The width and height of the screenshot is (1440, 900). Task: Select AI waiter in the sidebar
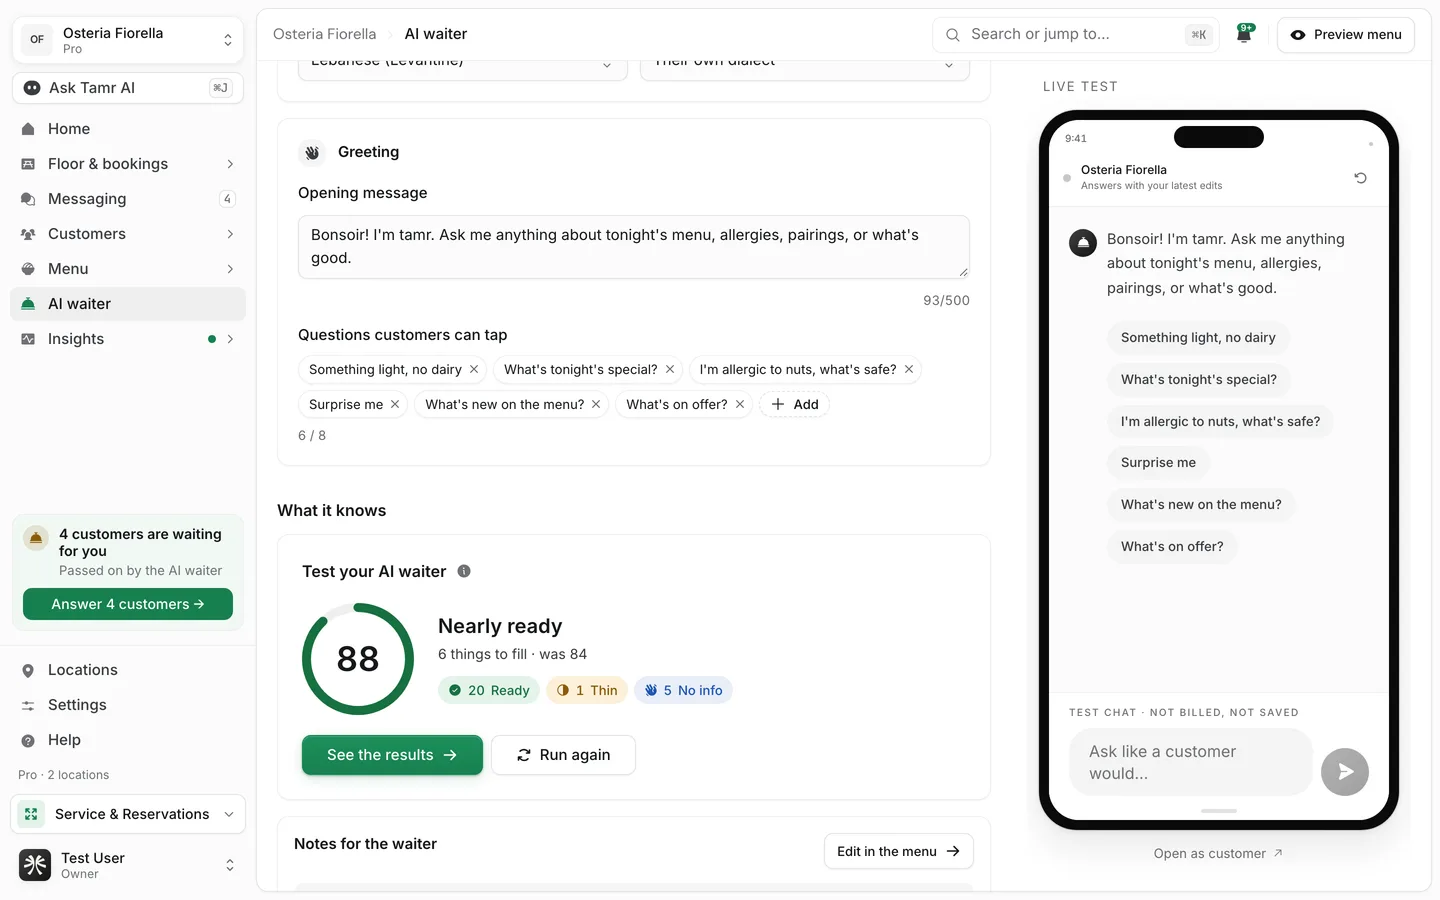(128, 304)
